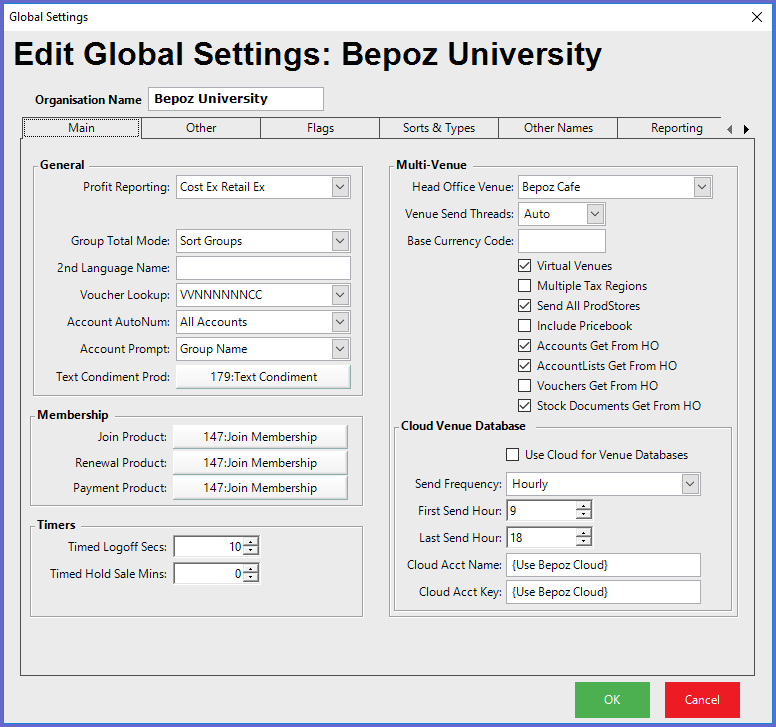Open the Other Names tab
The width and height of the screenshot is (776, 727).
click(558, 128)
